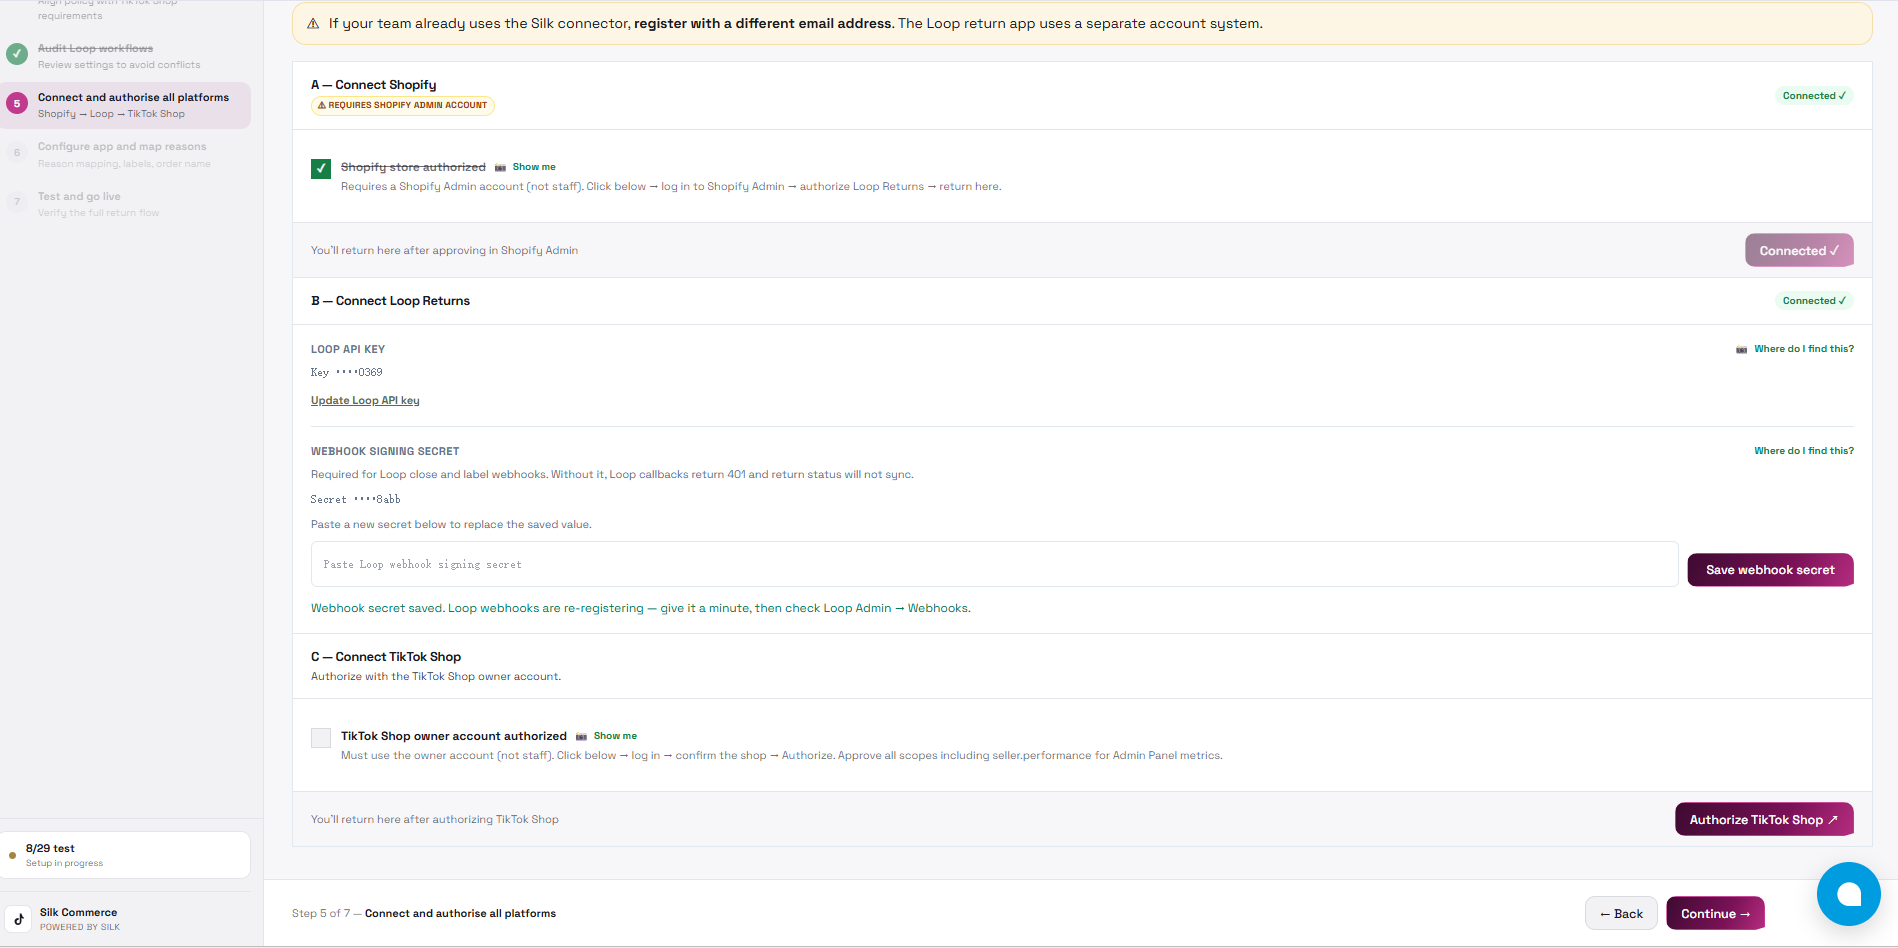Image resolution: width=1898 pixels, height=948 pixels.
Task: Open the chat support bubble
Action: pos(1848,894)
